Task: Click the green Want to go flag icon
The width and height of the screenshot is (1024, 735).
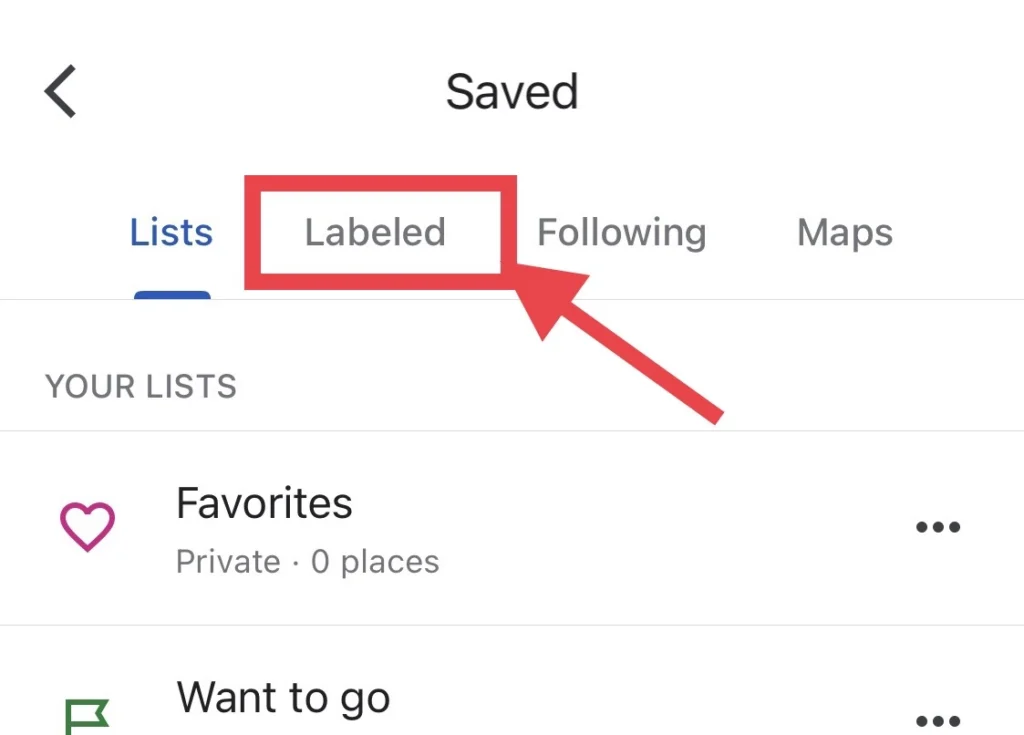Action: (87, 717)
